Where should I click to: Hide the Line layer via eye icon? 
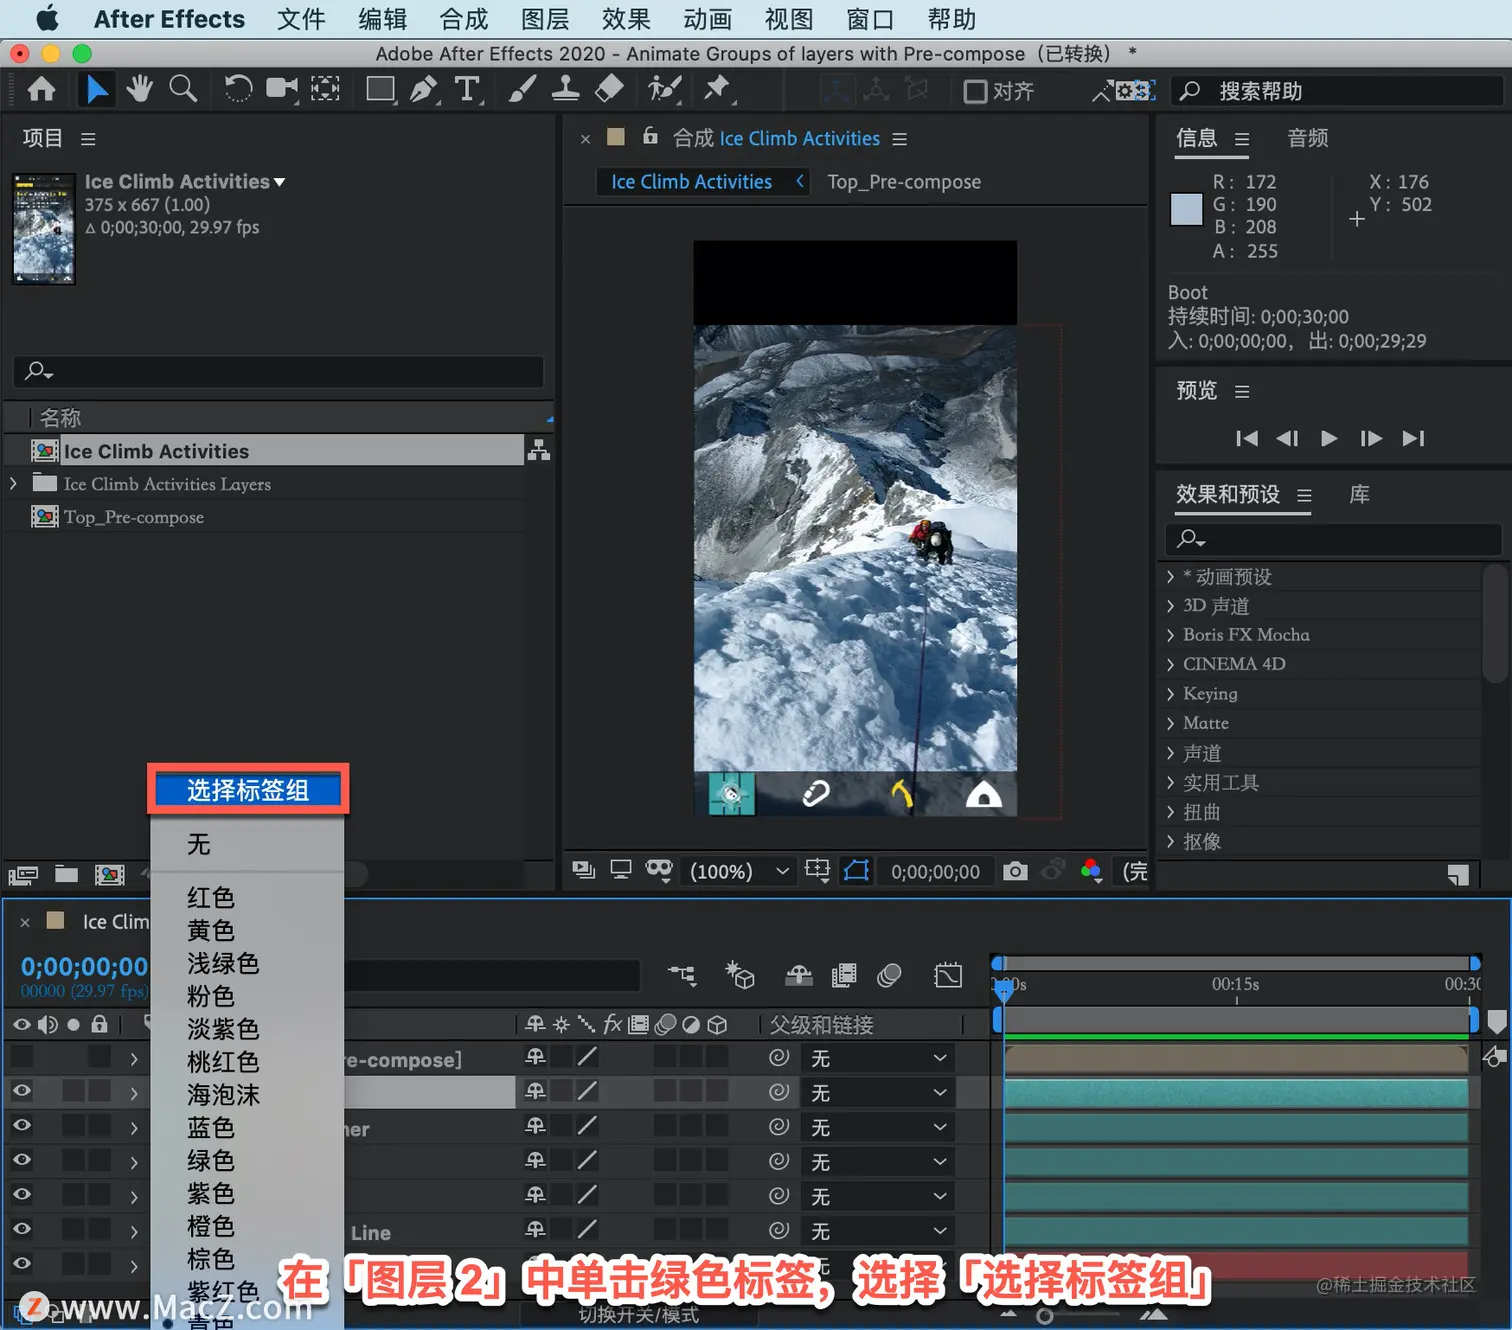click(21, 1229)
